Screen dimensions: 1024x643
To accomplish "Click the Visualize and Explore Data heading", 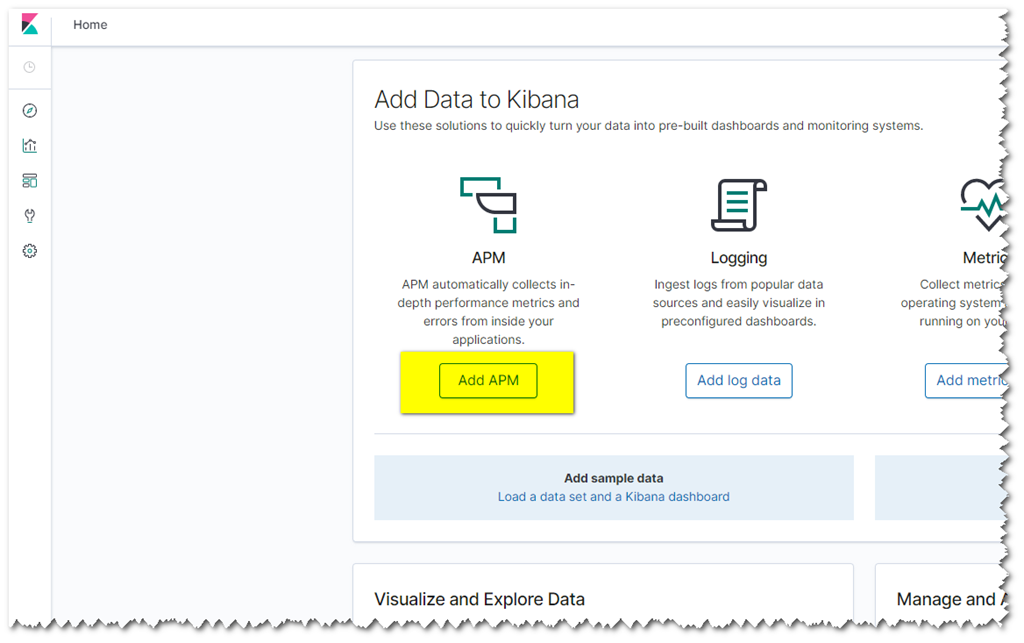I will [479, 599].
